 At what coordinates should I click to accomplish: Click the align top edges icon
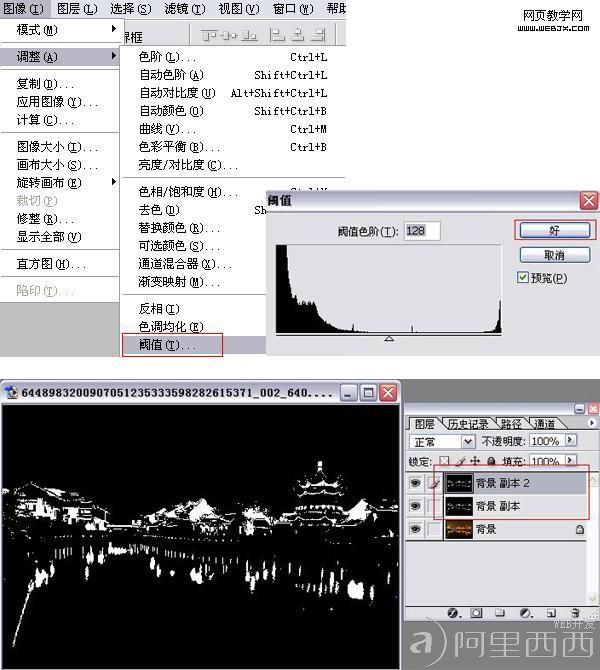[x=209, y=35]
